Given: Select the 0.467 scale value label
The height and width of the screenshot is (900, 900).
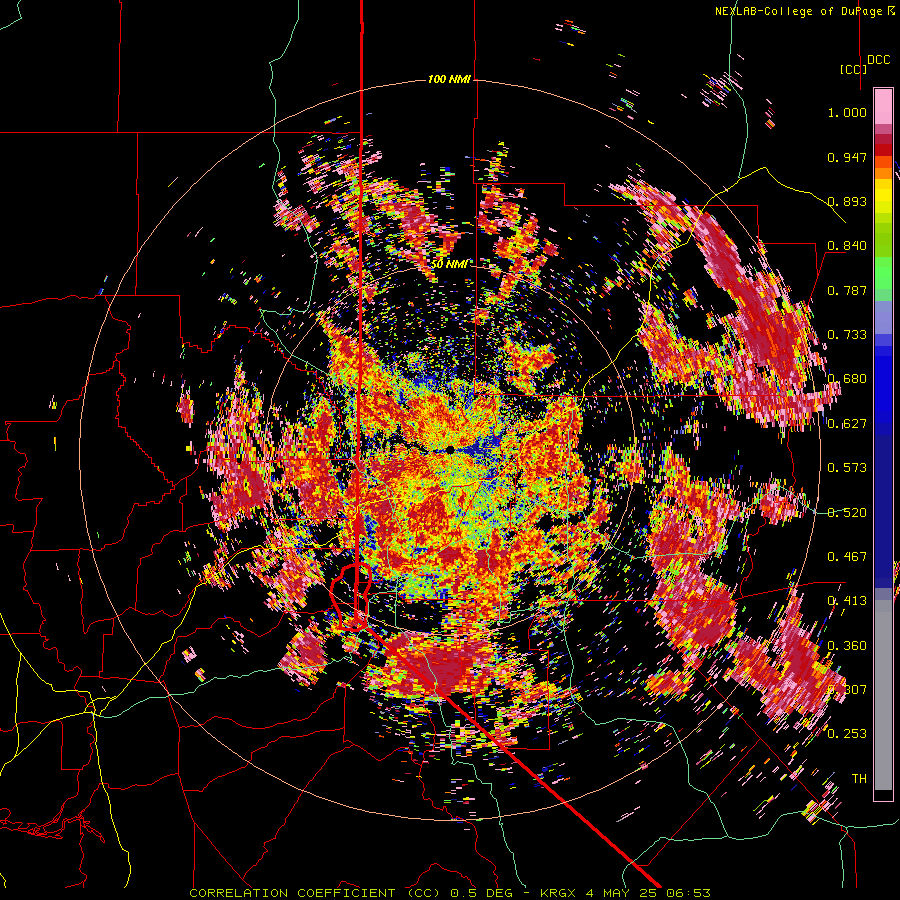Looking at the screenshot, I should (x=847, y=556).
